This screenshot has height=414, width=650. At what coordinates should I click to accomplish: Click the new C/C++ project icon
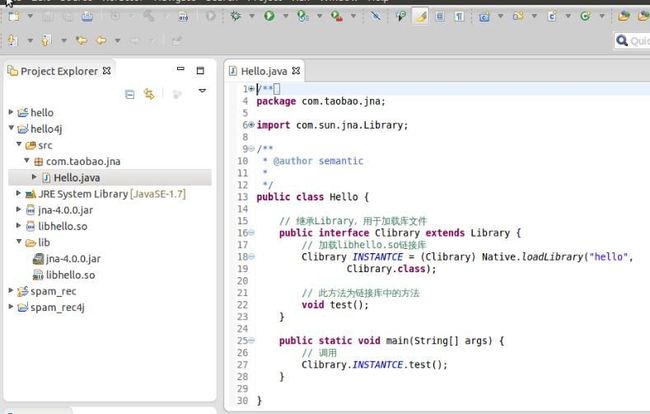[x=484, y=17]
